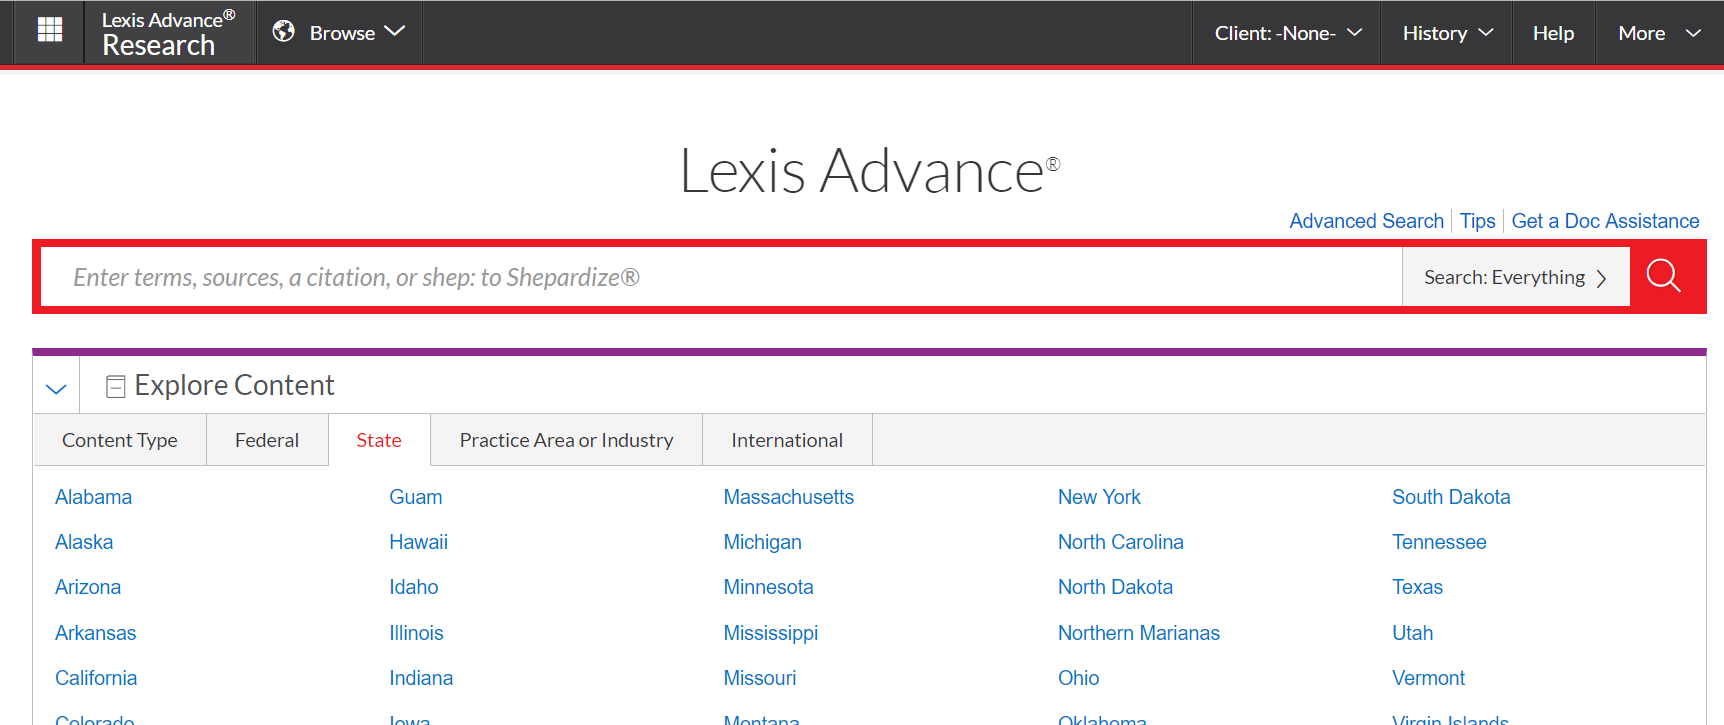Select Hawaii from the state list
This screenshot has width=1724, height=725.
418,542
